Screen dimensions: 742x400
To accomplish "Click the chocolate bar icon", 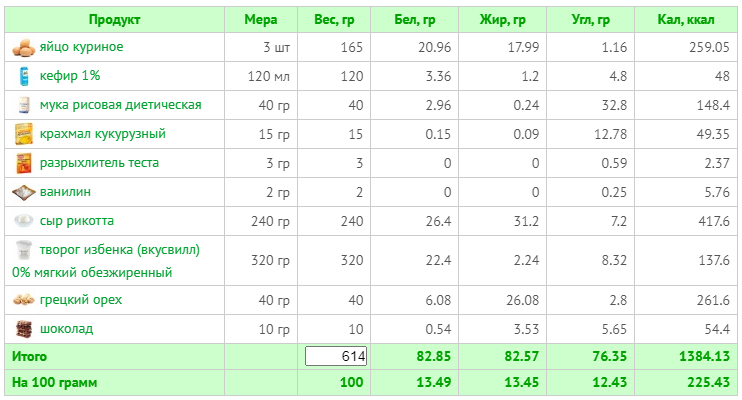I will coord(24,329).
